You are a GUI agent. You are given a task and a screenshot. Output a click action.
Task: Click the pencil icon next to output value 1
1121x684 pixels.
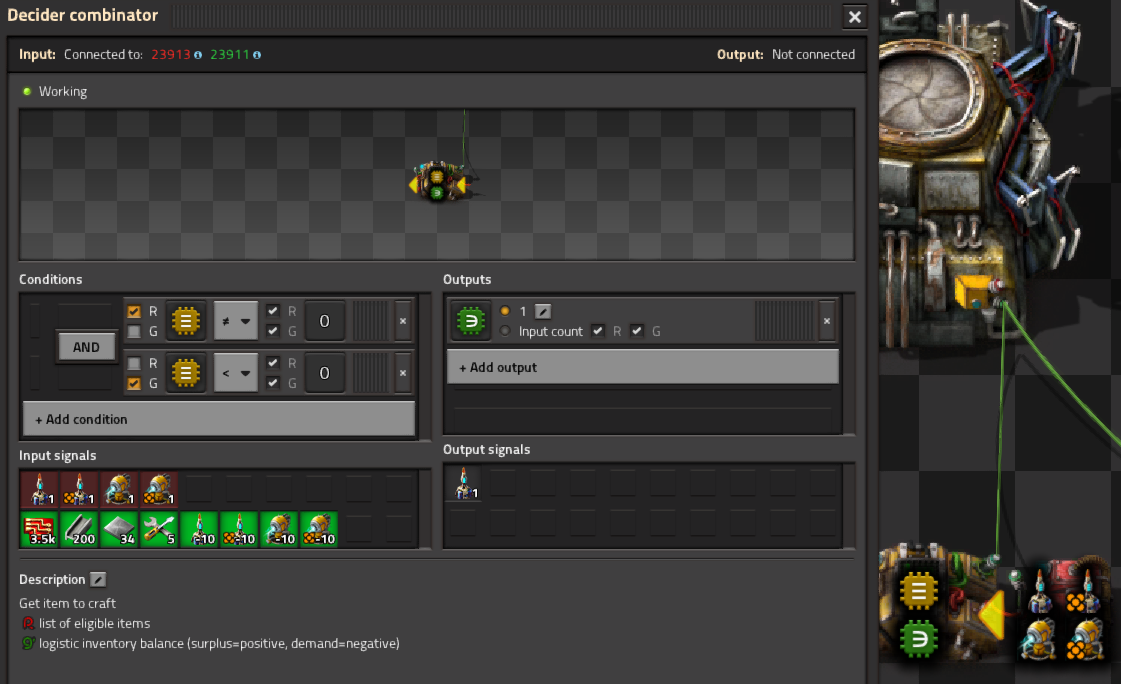tap(543, 311)
